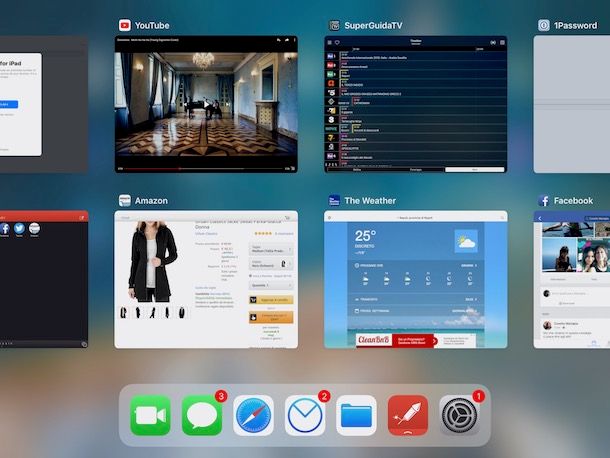610x458 pixels.
Task: Expand the Prossima settimana row in Weather
Action: click(x=416, y=311)
